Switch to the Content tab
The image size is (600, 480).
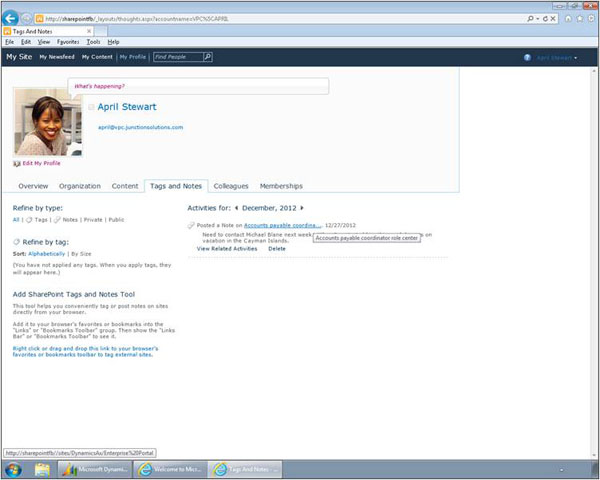tap(125, 186)
